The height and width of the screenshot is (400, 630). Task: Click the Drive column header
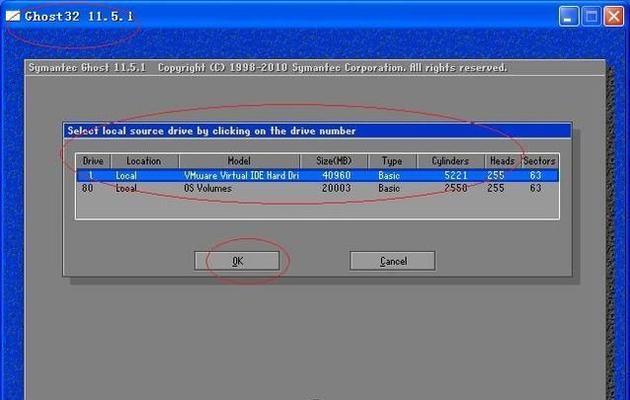tap(93, 161)
